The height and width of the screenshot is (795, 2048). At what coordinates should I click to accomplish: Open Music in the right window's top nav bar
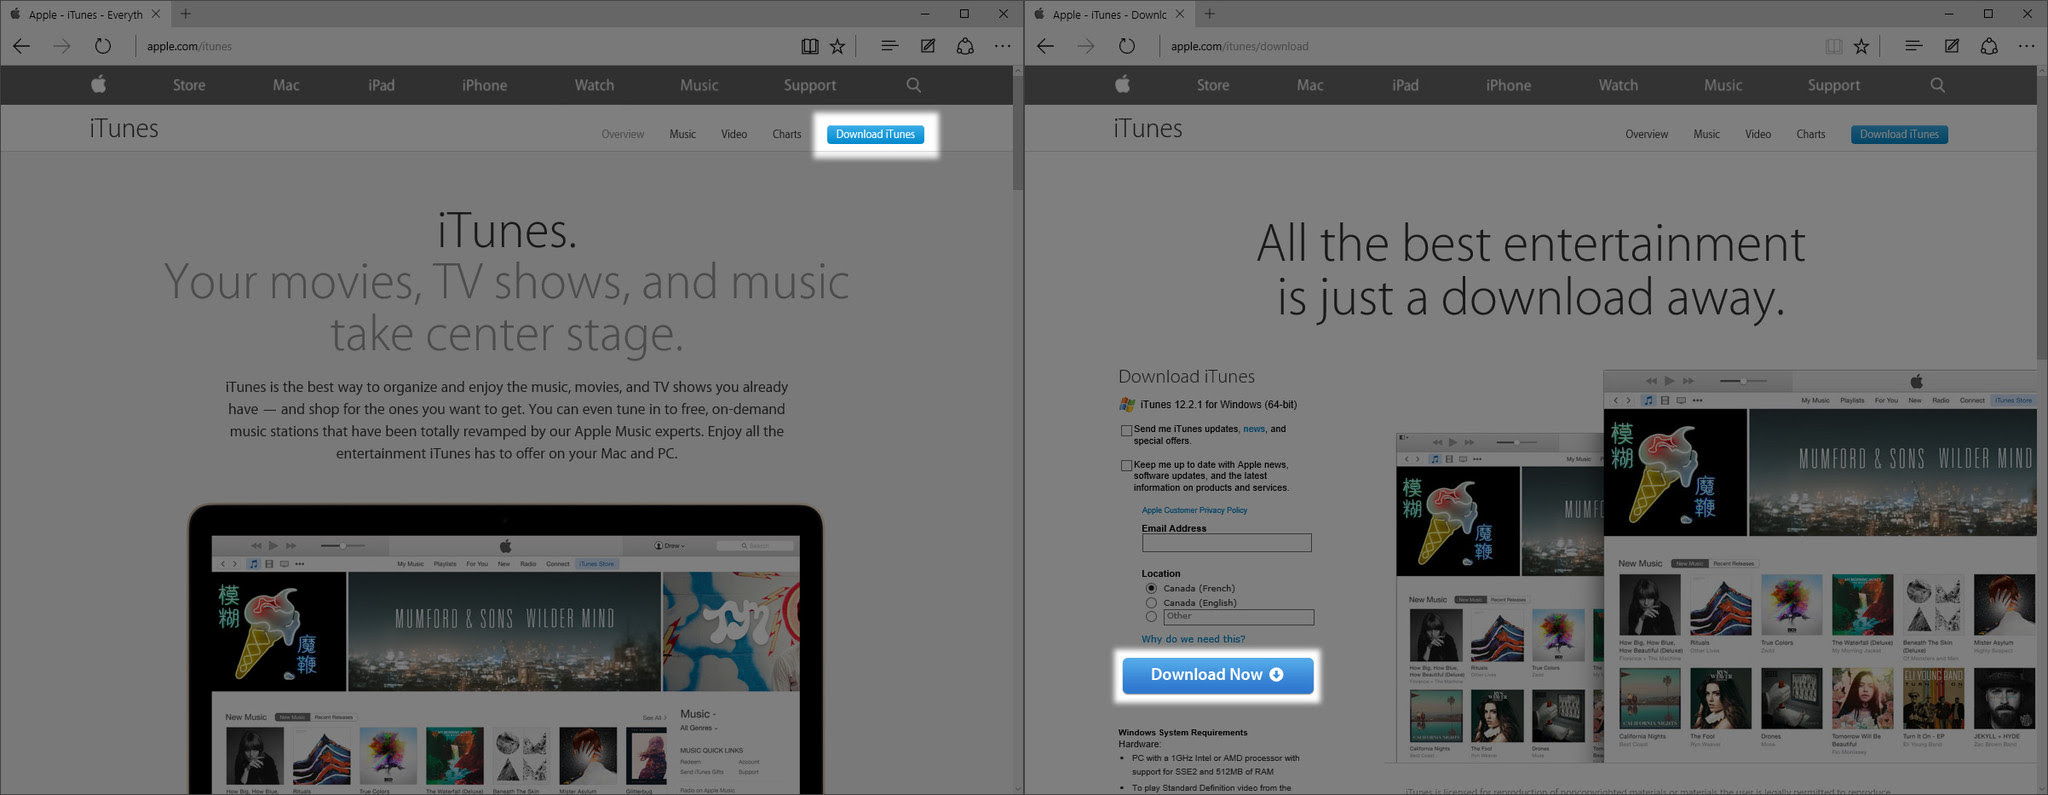[1723, 85]
